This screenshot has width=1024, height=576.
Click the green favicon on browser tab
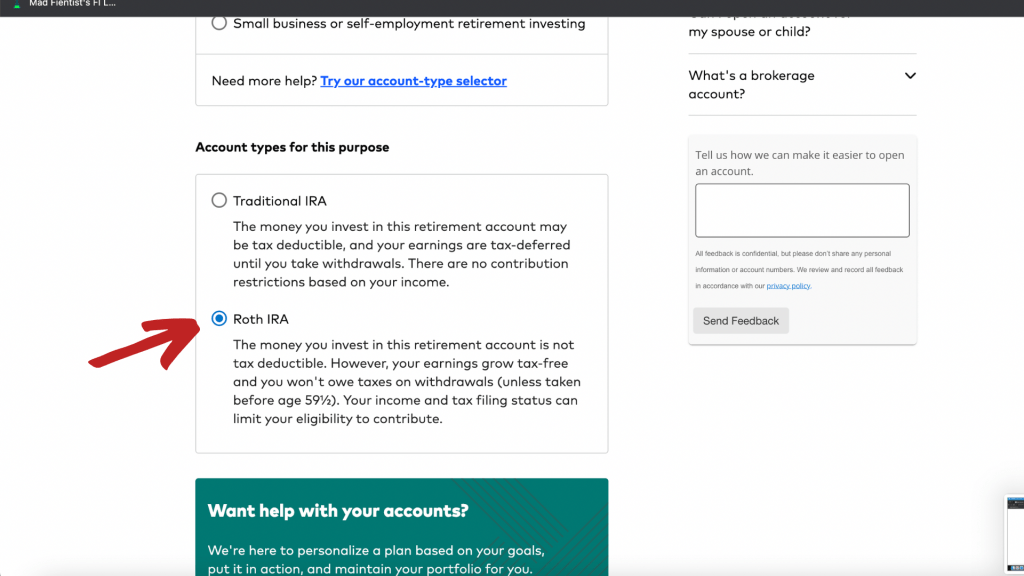[16, 5]
